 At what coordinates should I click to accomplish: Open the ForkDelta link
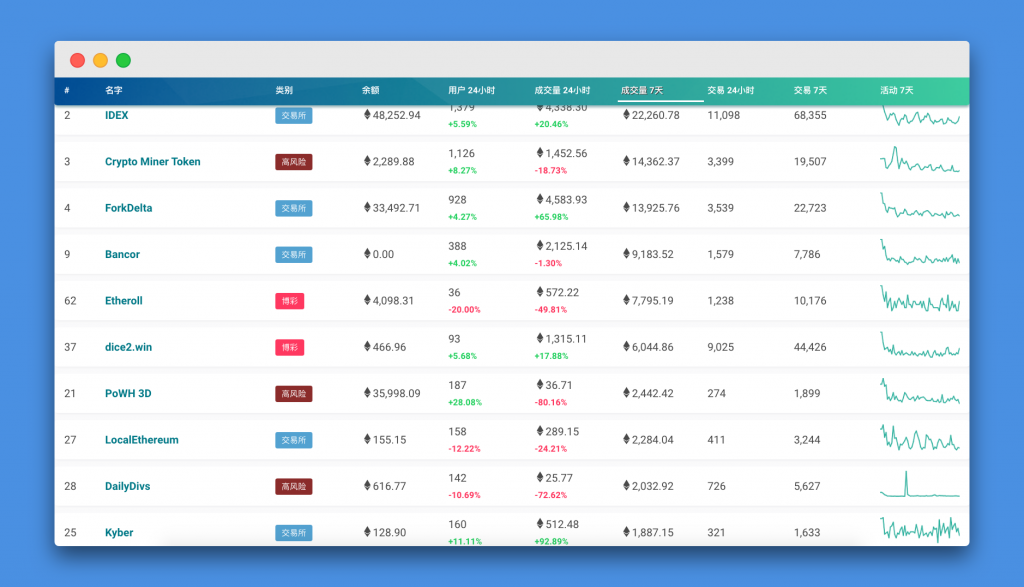coord(129,208)
